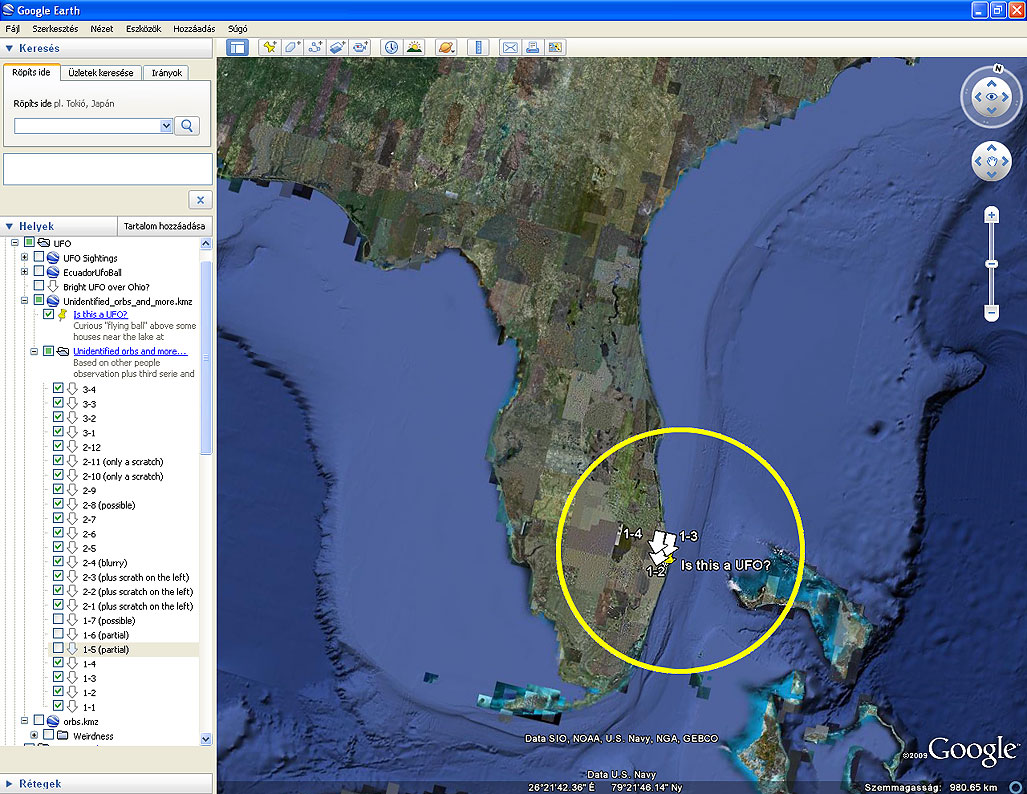Show the ruler measuring tool

point(478,47)
